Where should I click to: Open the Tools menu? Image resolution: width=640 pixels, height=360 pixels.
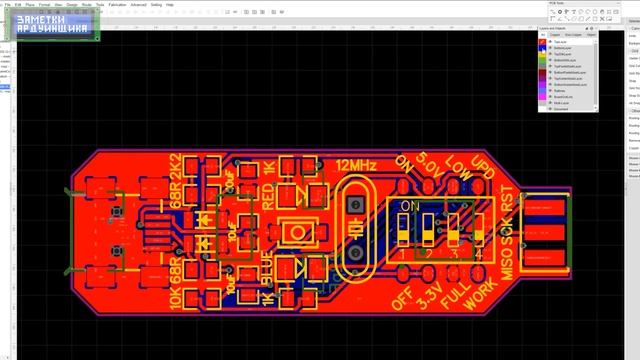100,5
